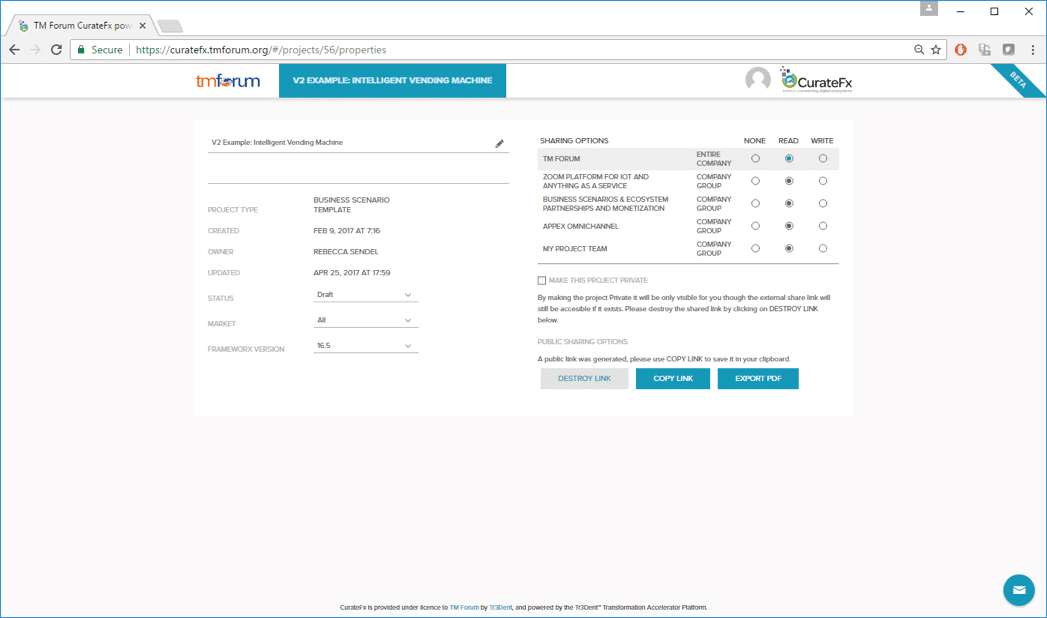Image resolution: width=1047 pixels, height=618 pixels.
Task: Click the CurateFx logo
Action: click(816, 80)
